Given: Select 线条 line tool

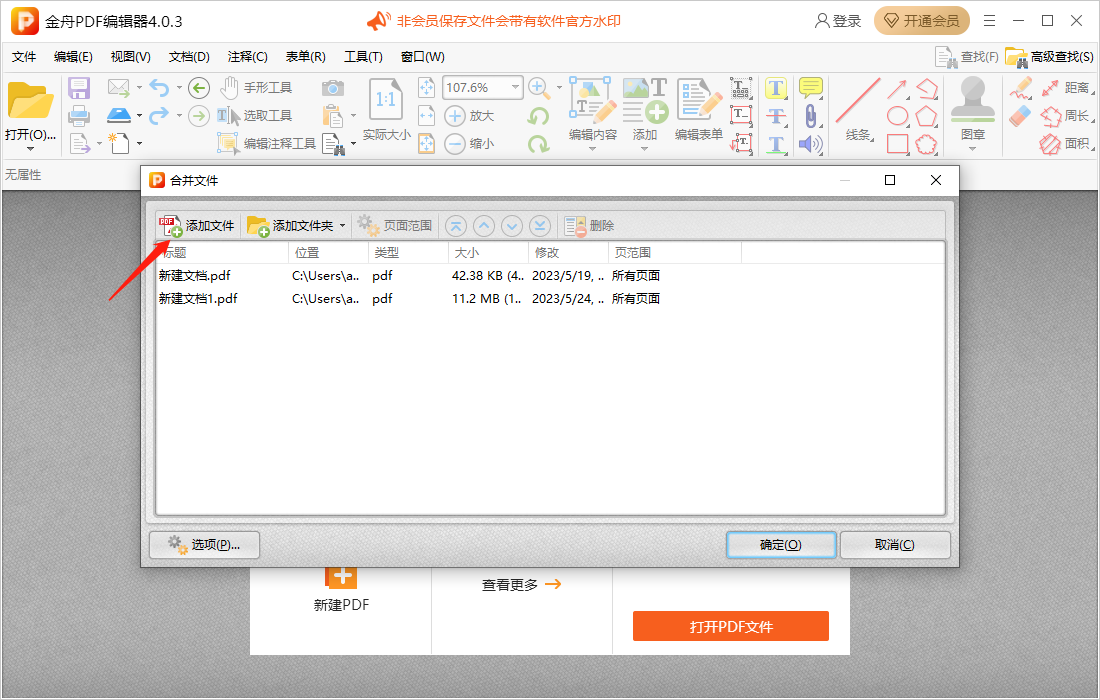Looking at the screenshot, I should pyautogui.click(x=858, y=109).
